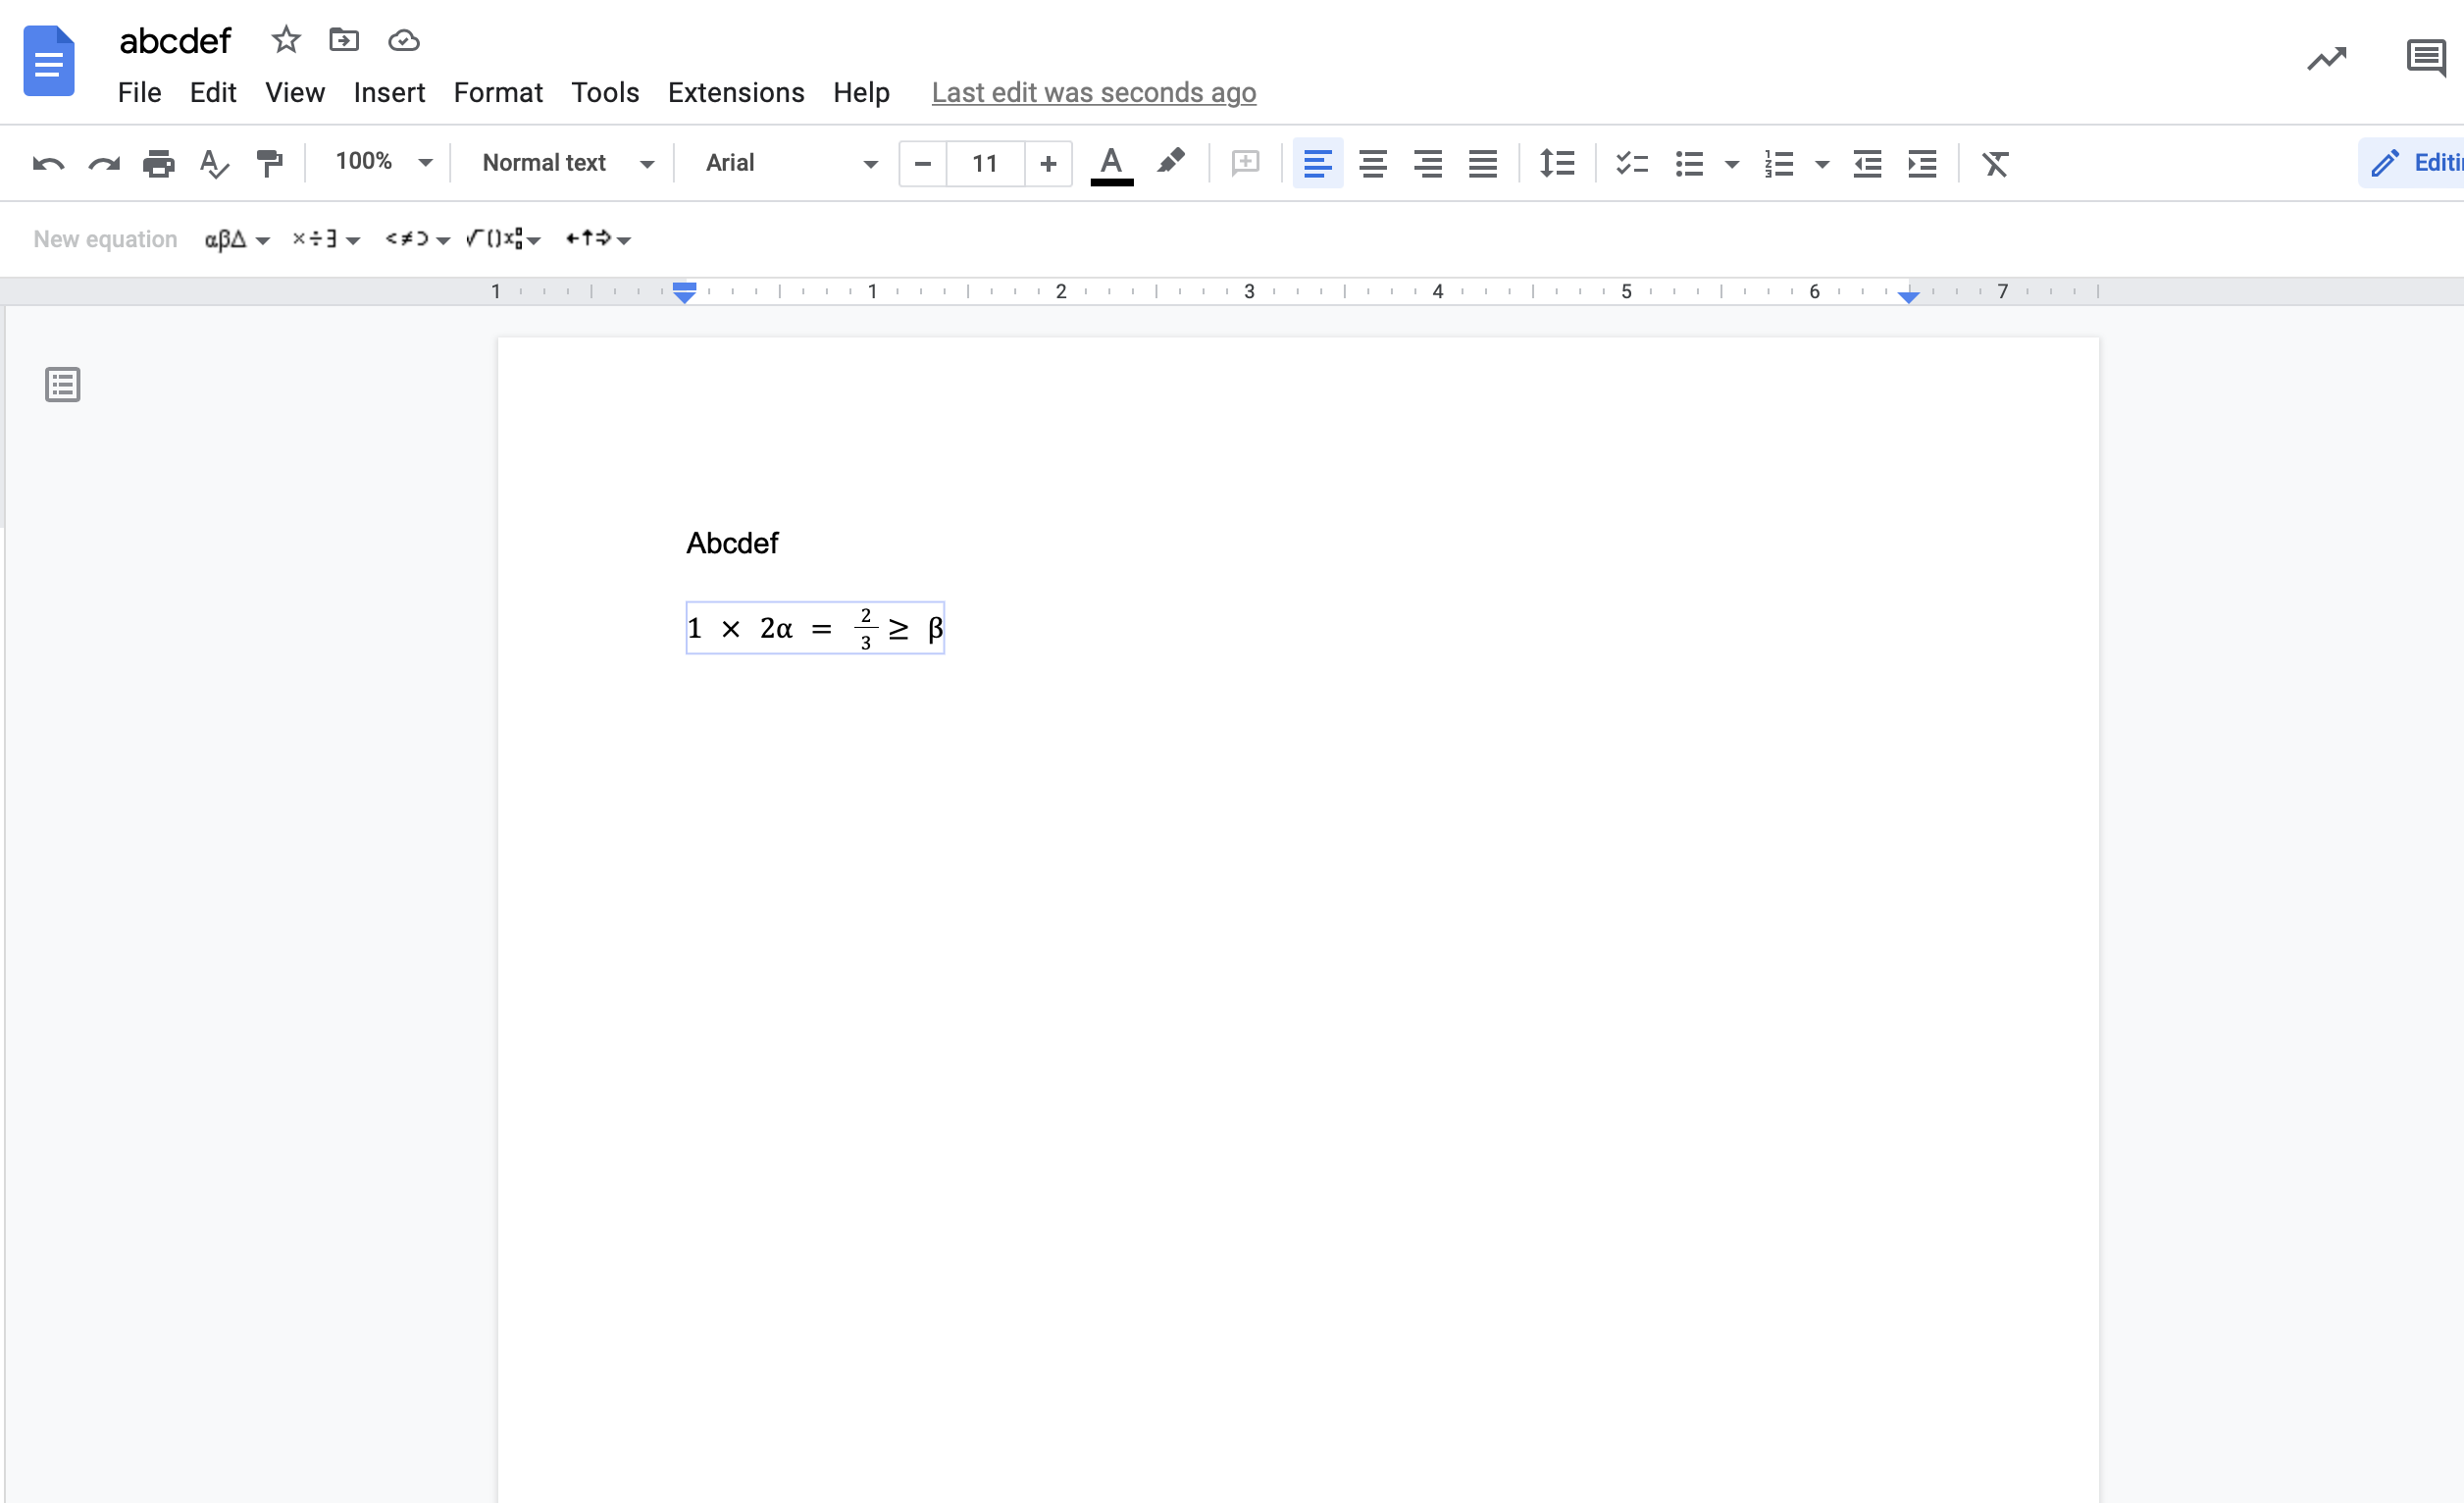The width and height of the screenshot is (2464, 1503).
Task: Open the Edit menu
Action: point(213,93)
